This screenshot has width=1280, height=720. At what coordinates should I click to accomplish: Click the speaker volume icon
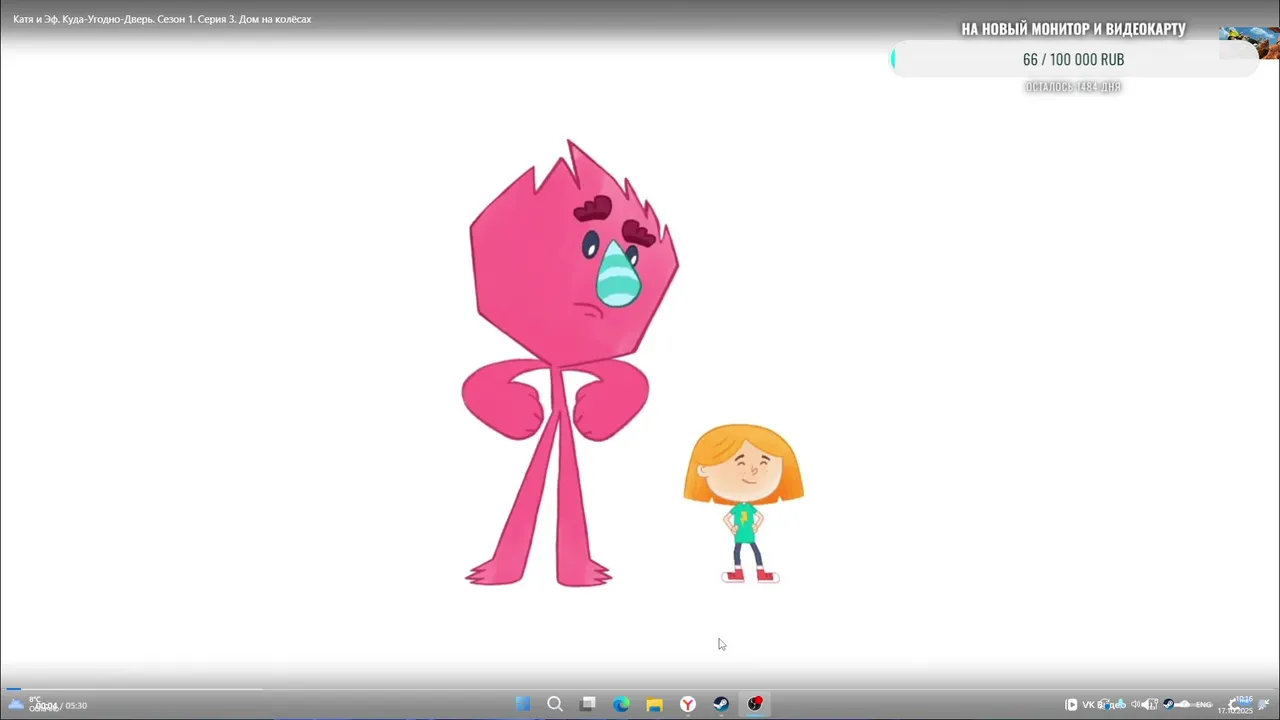point(1135,704)
